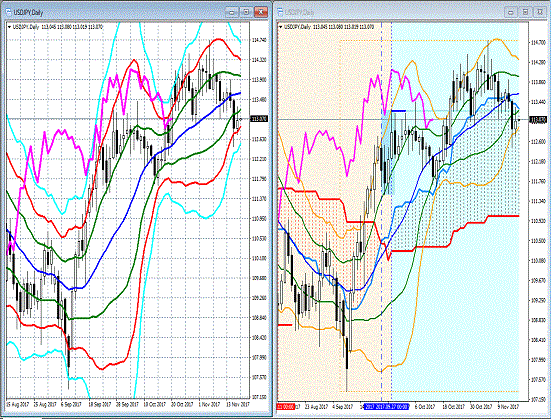Minimize the left USDJPY,Daily chart window
This screenshot has height=419, width=551.
pyautogui.click(x=232, y=12)
